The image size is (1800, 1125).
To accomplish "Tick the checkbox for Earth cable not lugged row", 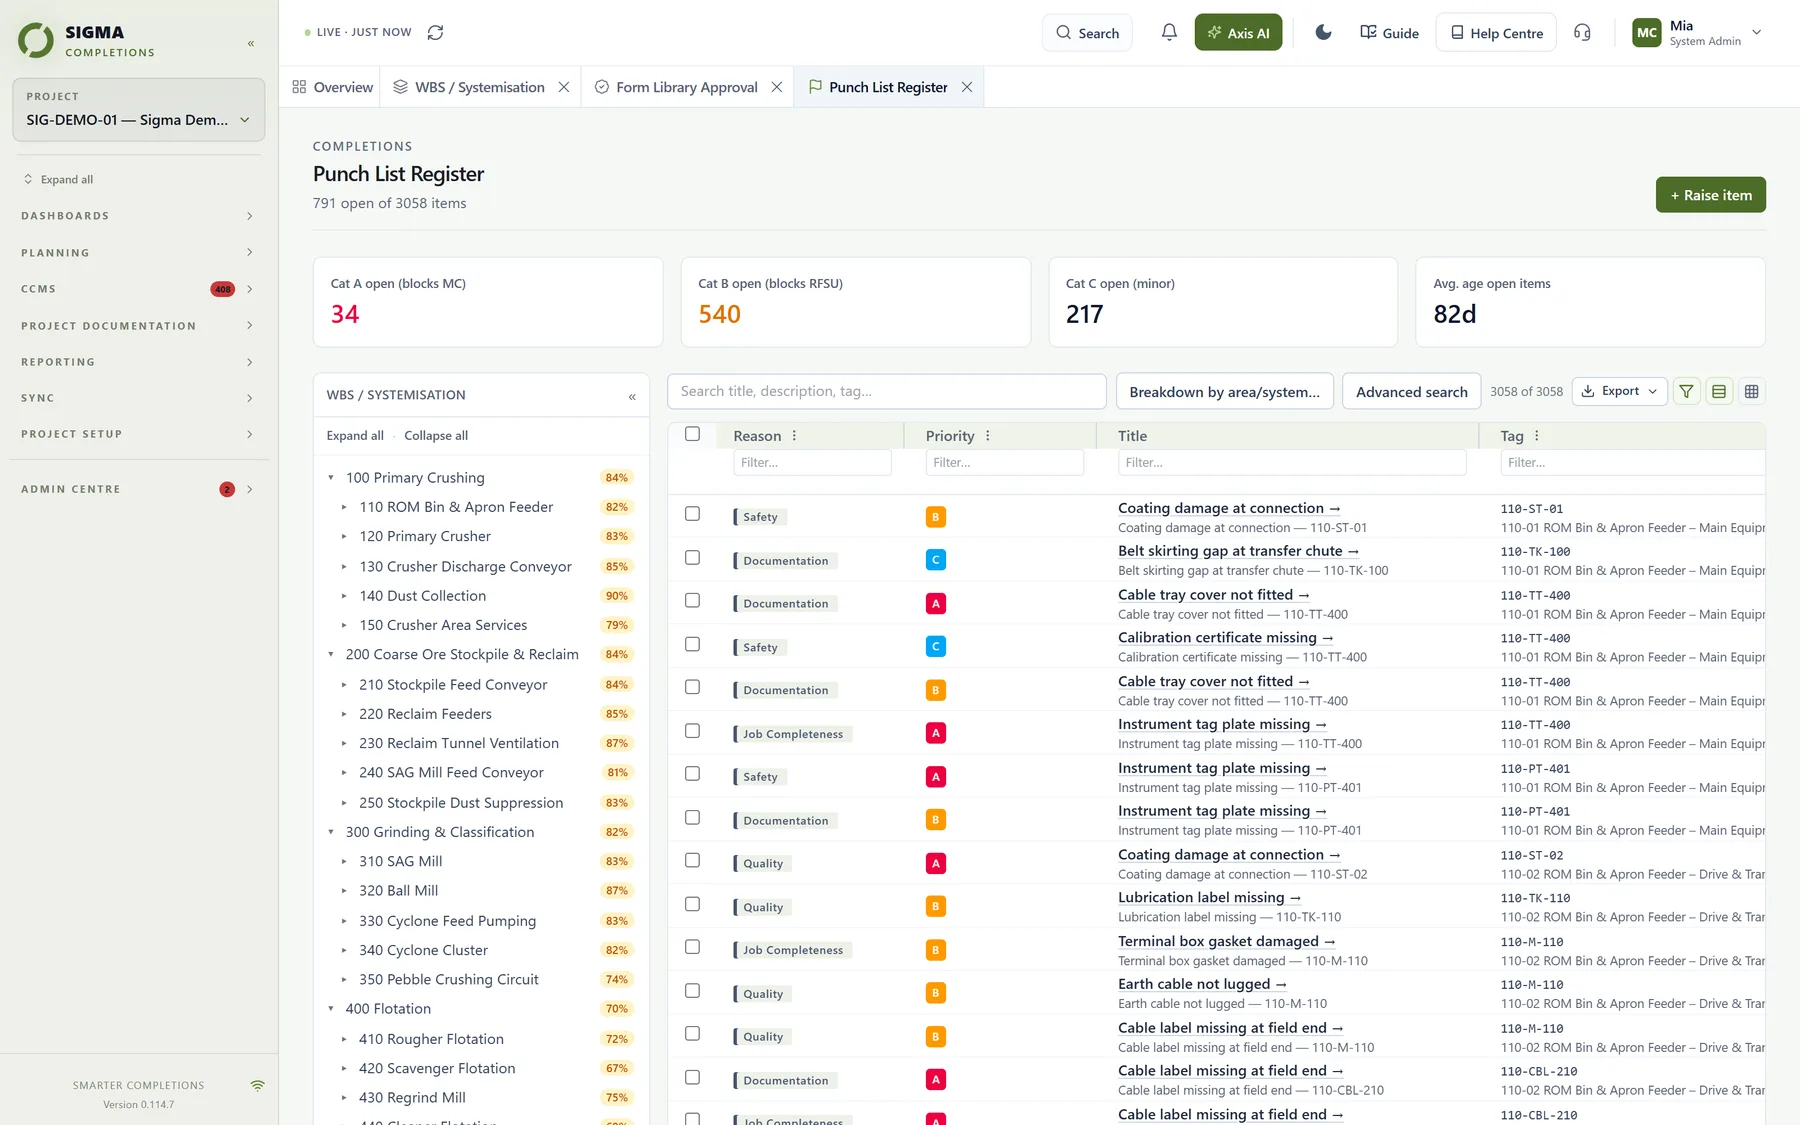I will coord(692,991).
